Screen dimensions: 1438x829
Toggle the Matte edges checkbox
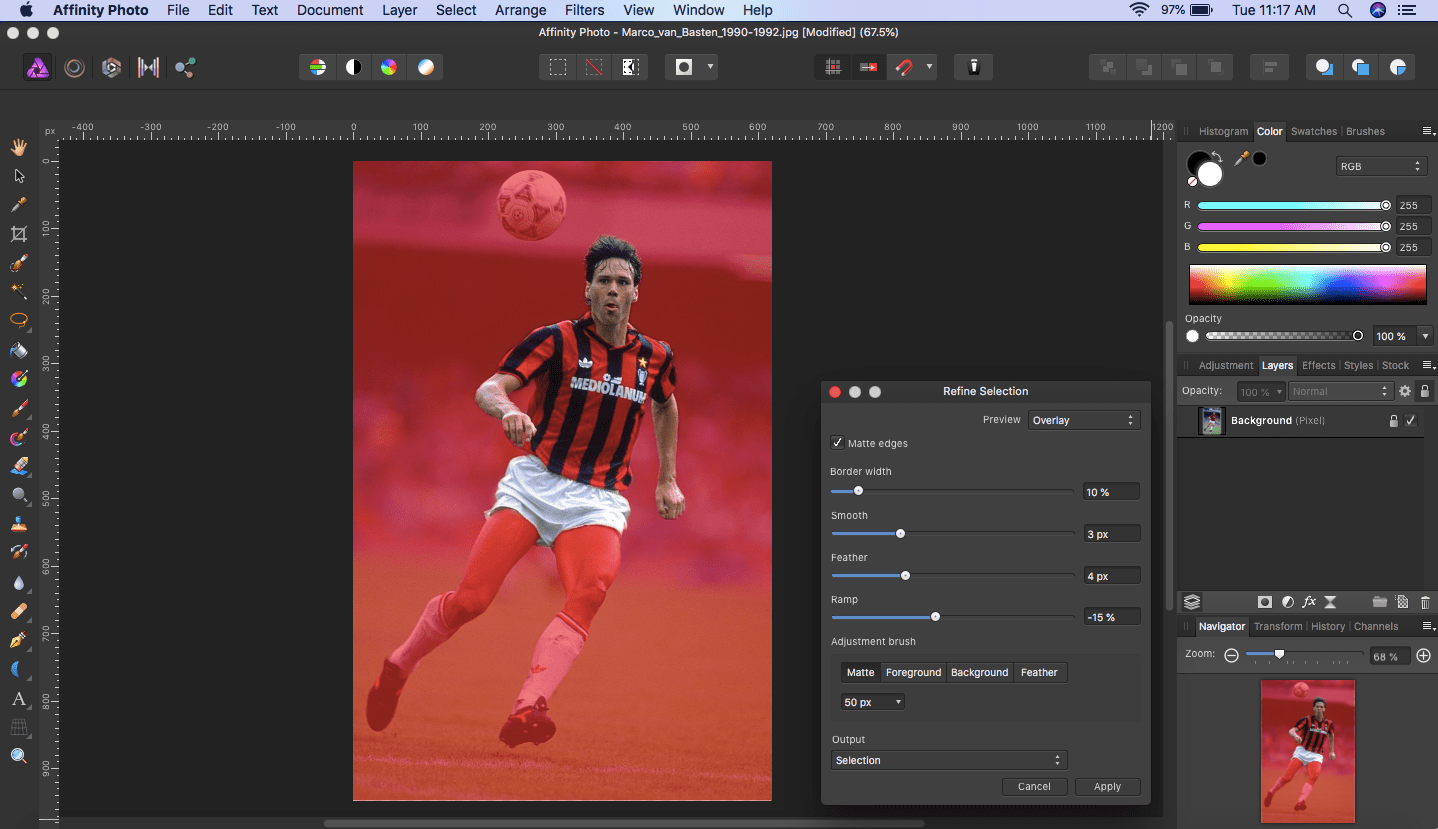[x=837, y=443]
